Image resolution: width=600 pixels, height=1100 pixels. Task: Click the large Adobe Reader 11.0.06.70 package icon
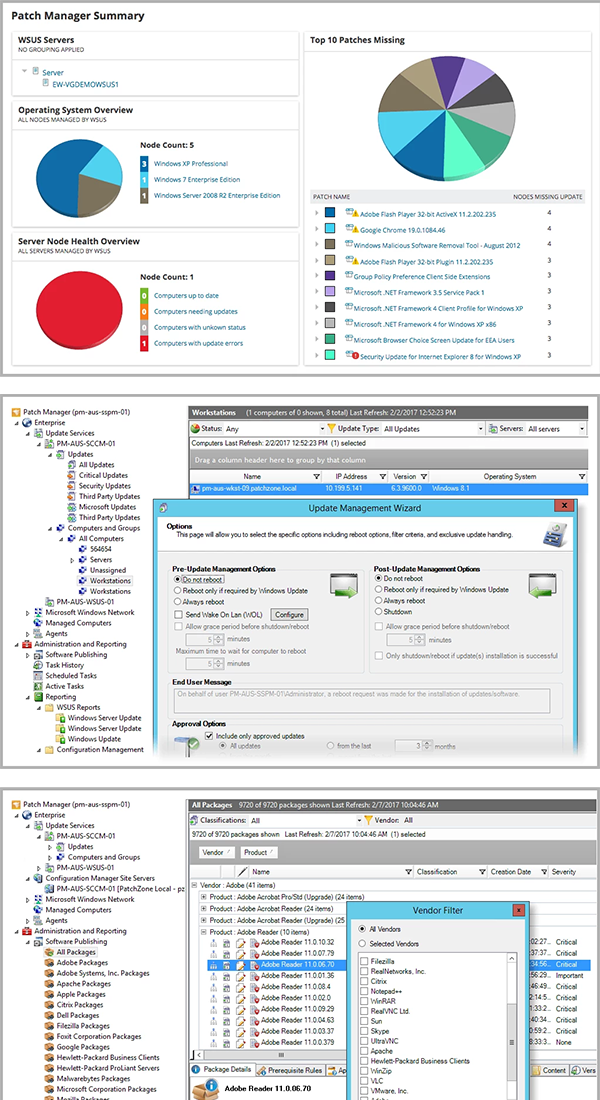coord(205,1091)
